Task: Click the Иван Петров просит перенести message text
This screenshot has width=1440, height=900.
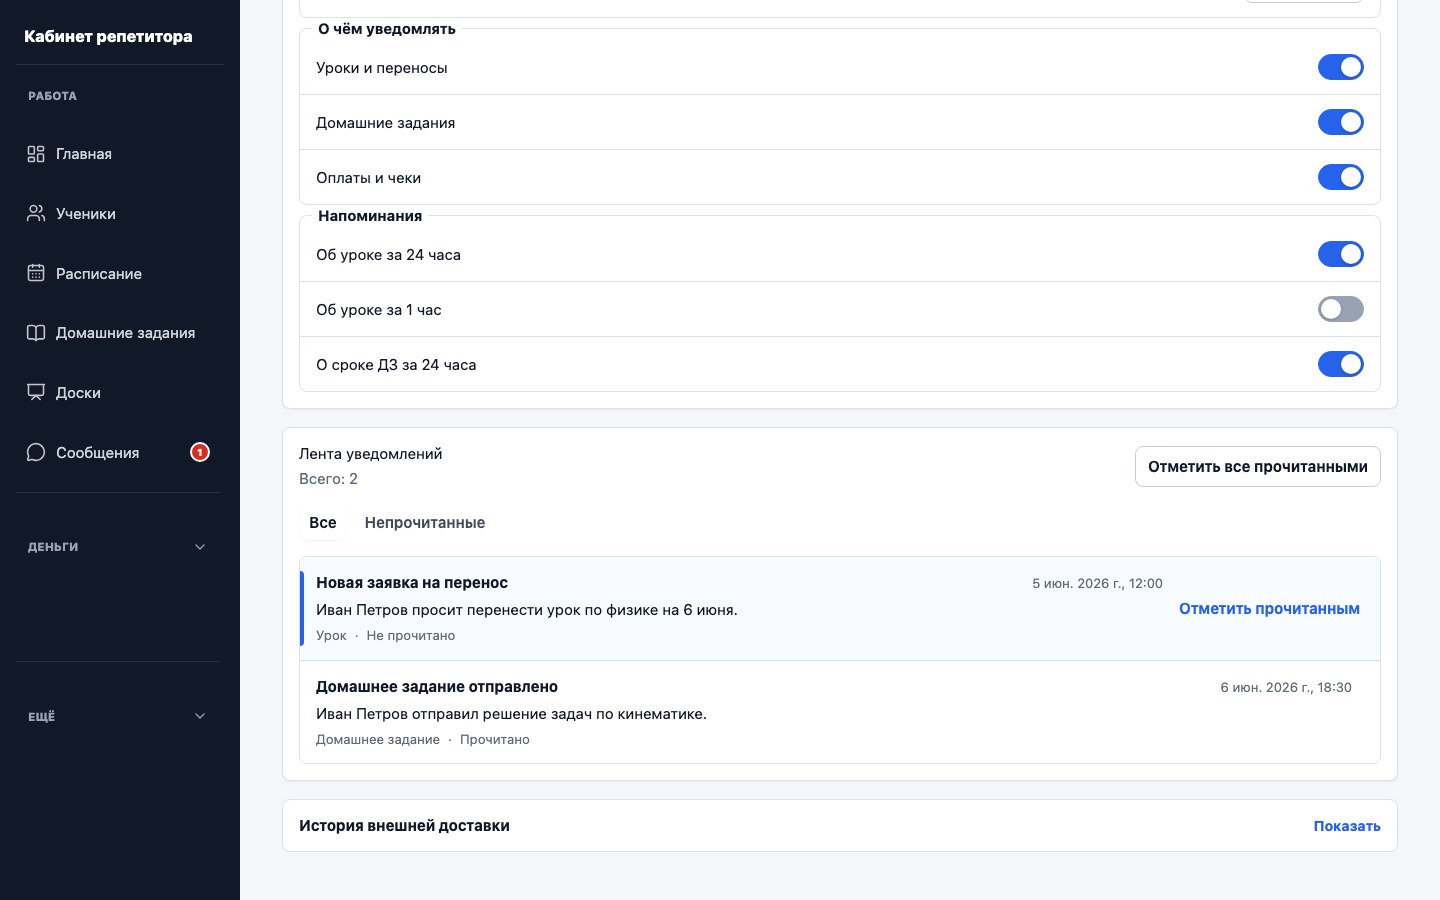Action: tap(527, 610)
